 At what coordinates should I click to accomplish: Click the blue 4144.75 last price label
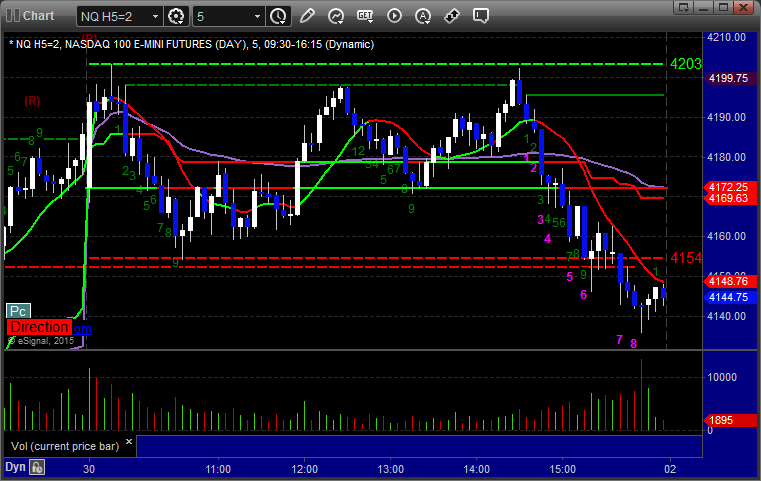[x=729, y=297]
